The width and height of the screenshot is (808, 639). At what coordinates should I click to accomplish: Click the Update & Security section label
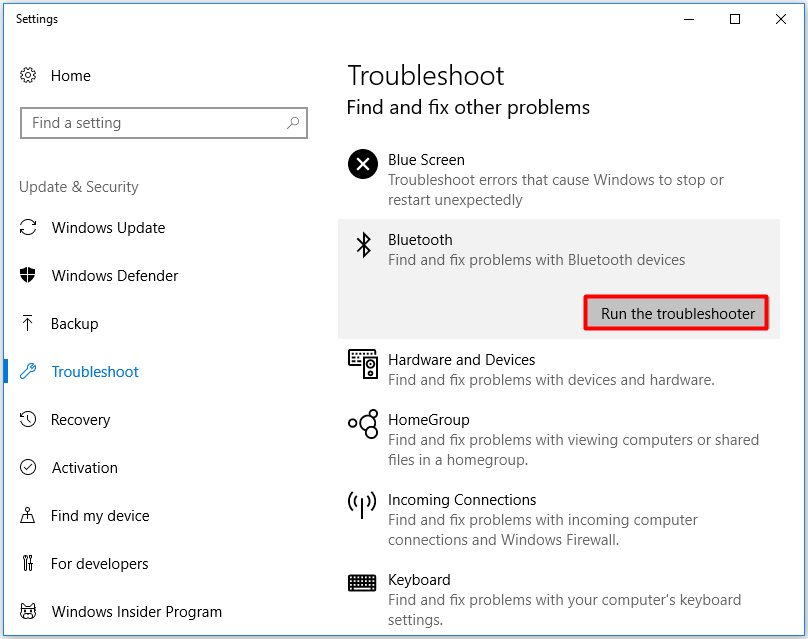tap(79, 187)
